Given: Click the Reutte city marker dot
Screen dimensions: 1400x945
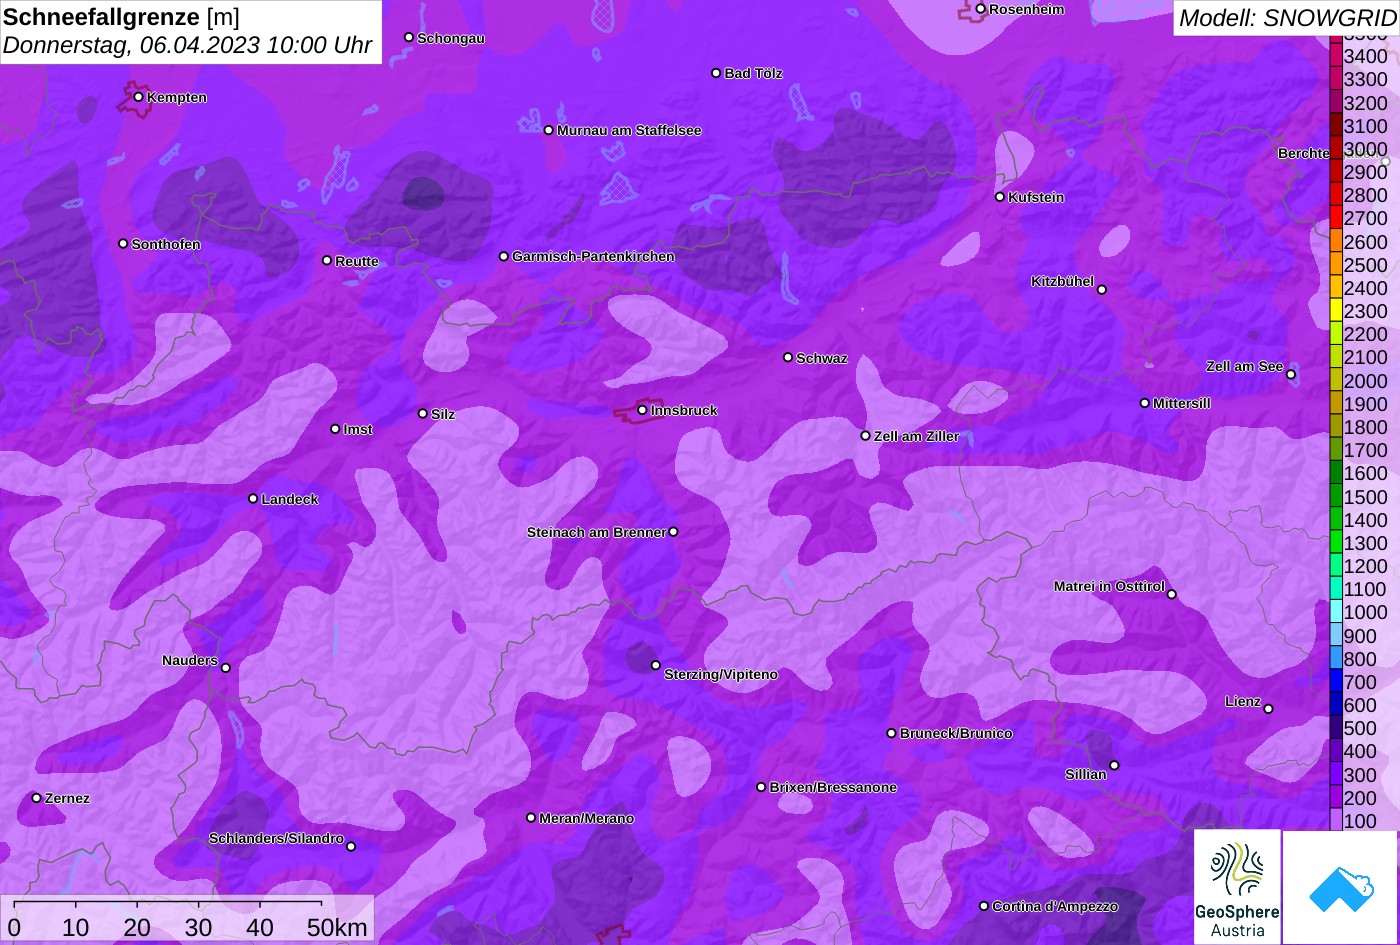Looking at the screenshot, I should point(327,260).
